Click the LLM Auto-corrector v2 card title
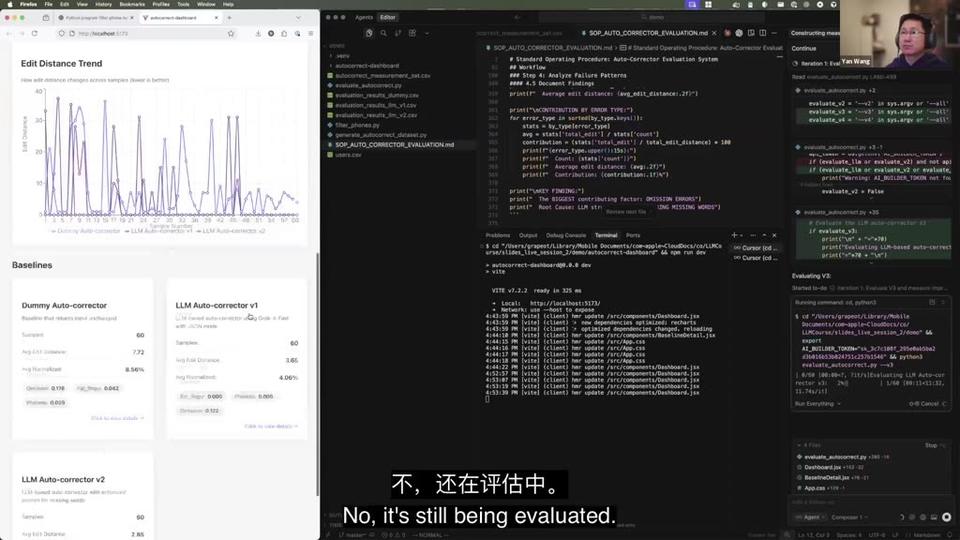The height and width of the screenshot is (540, 960). pos(63,479)
